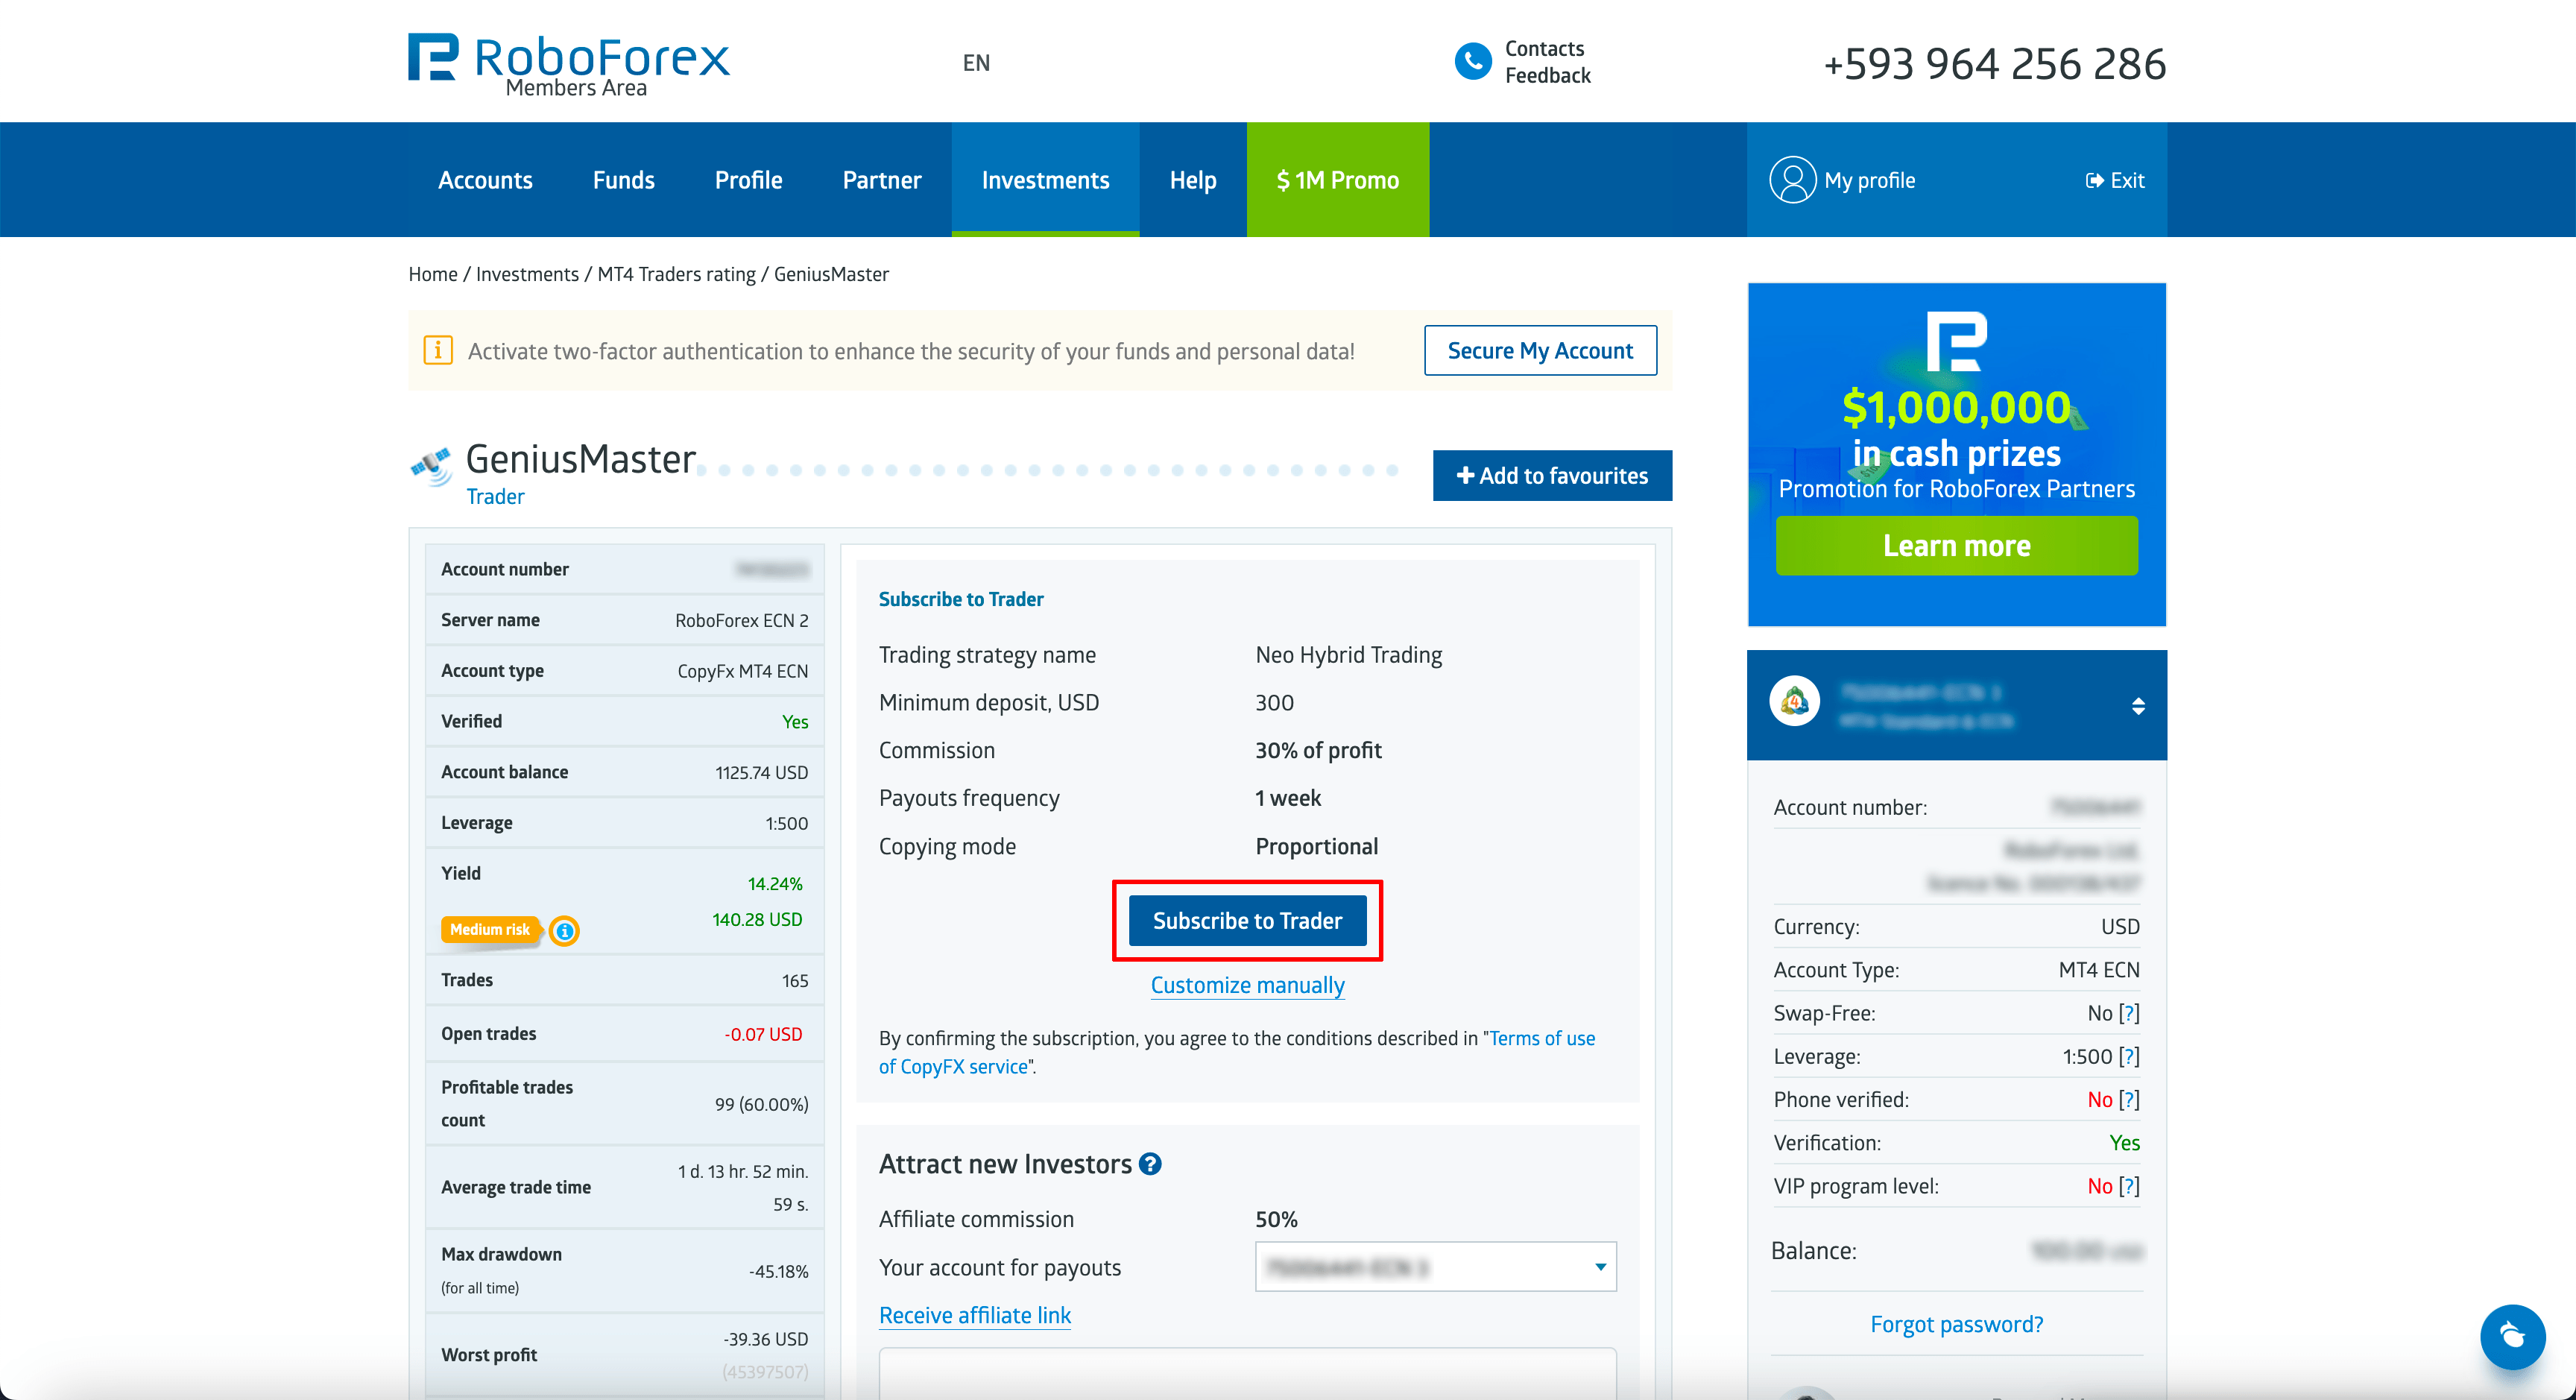
Task: Expand the account selector arrows
Action: 2138,706
